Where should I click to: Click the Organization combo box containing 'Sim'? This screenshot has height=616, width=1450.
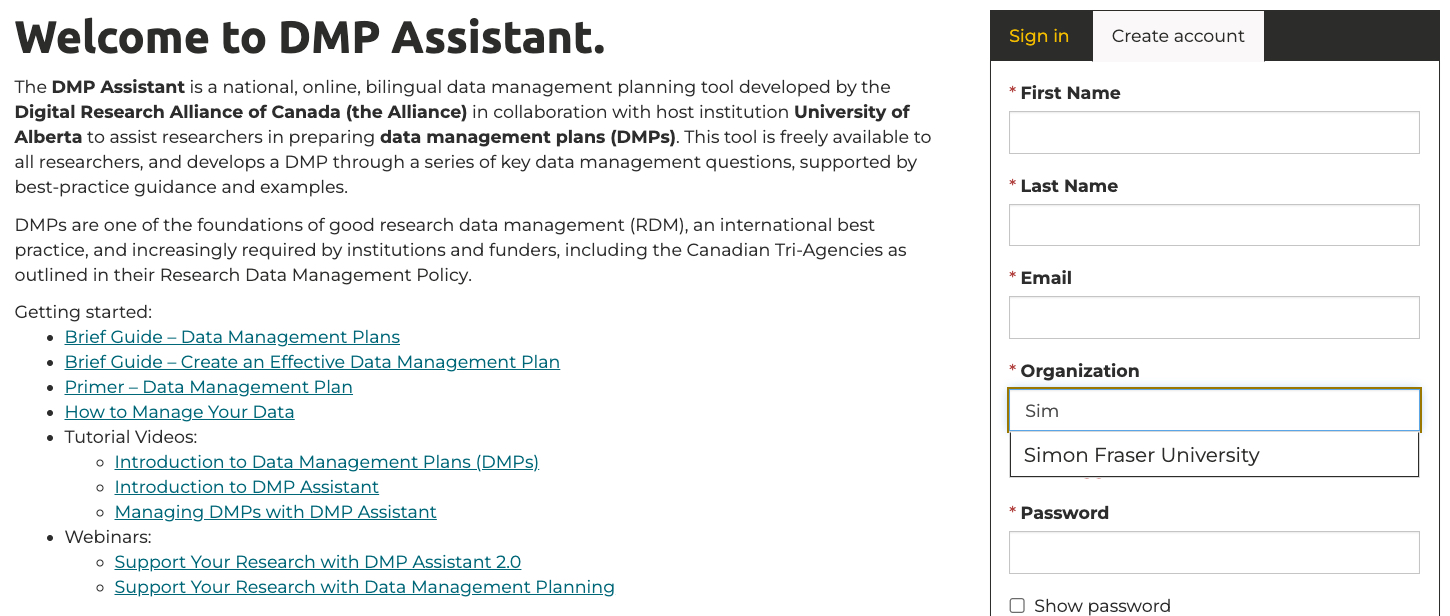pos(1214,410)
